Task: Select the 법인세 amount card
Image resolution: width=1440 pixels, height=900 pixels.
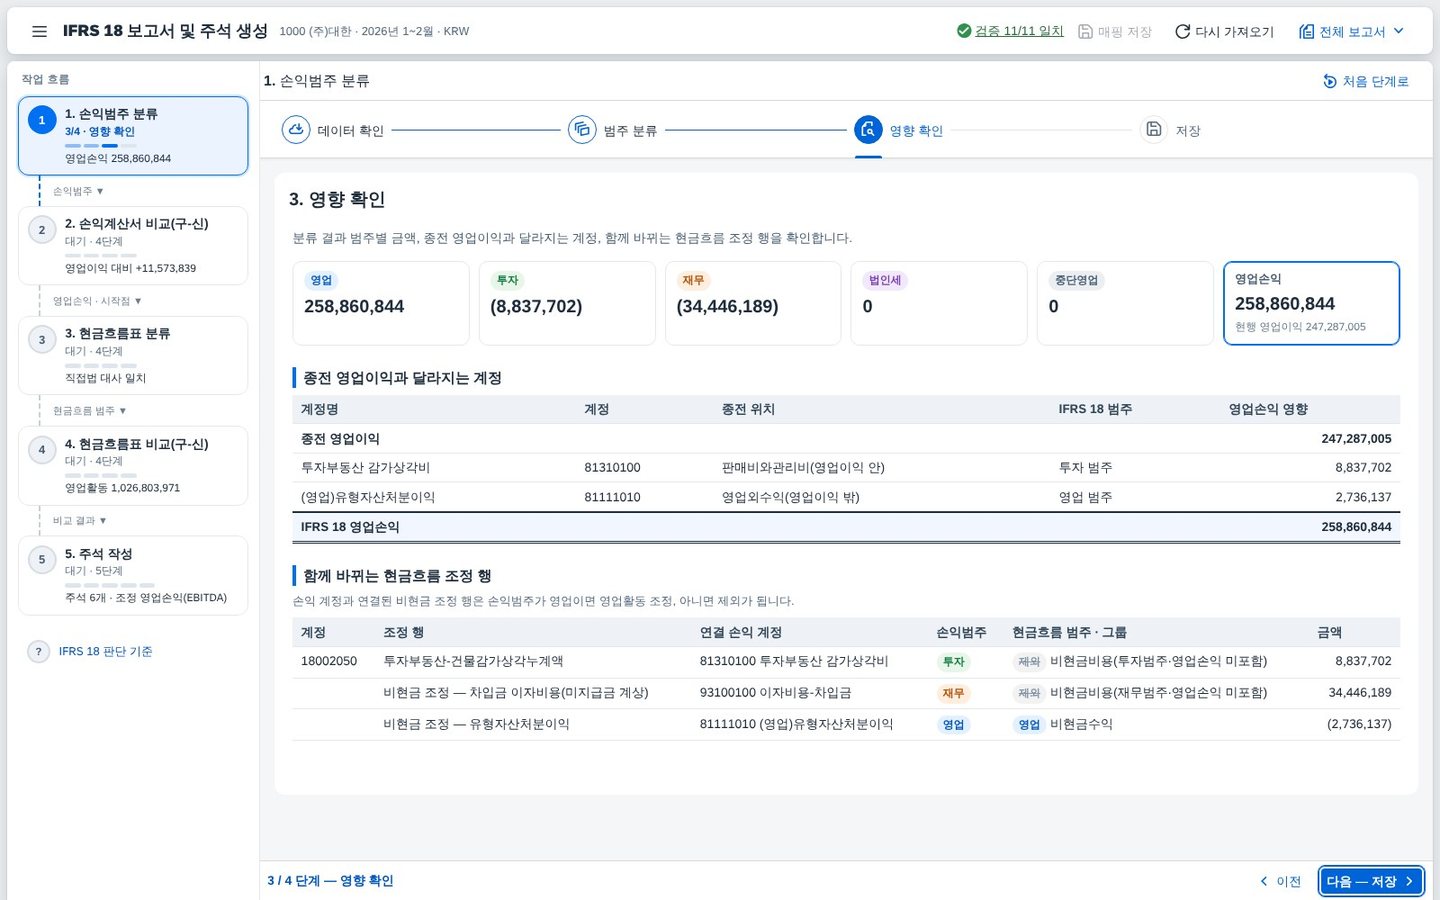Action: coord(939,304)
